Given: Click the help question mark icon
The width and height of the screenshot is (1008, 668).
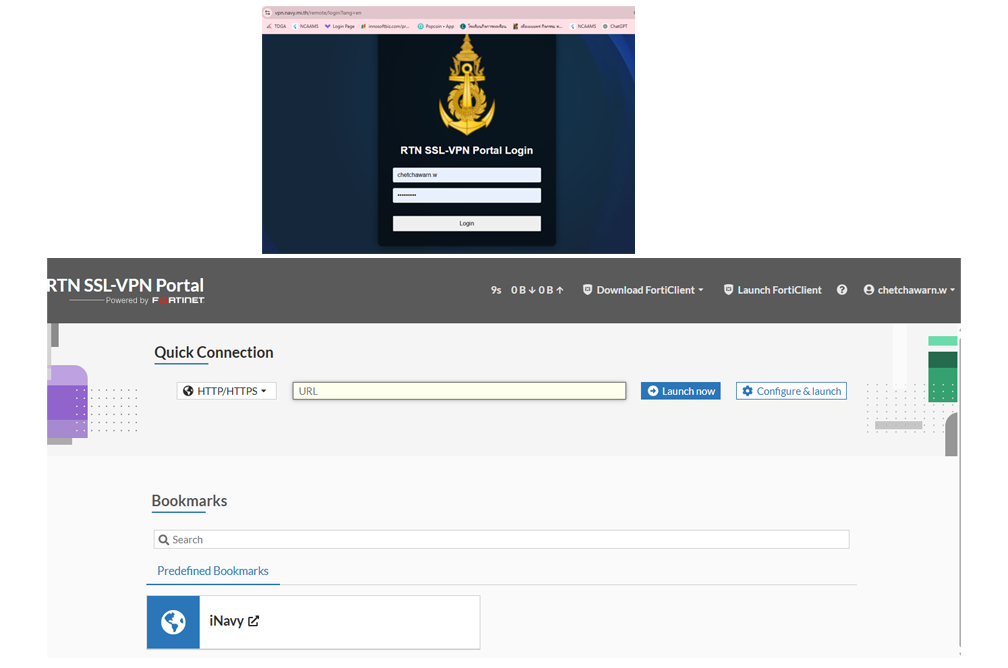Looking at the screenshot, I should [842, 290].
